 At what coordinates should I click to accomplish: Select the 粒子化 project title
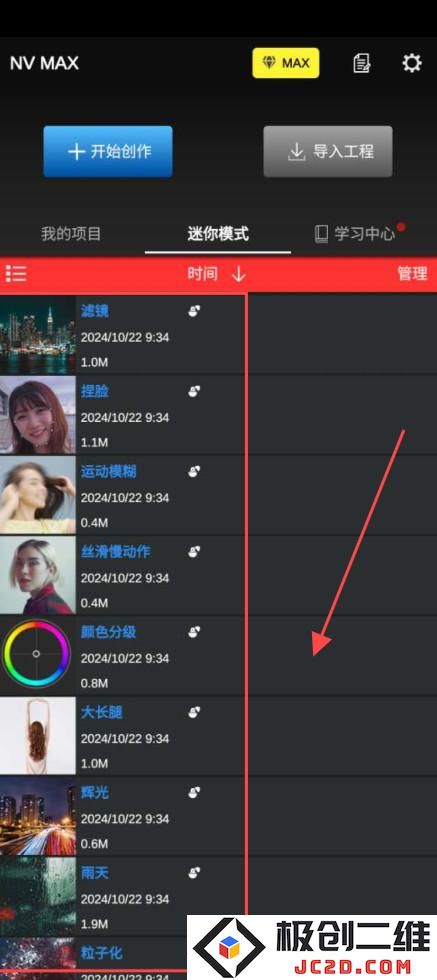tap(101, 952)
